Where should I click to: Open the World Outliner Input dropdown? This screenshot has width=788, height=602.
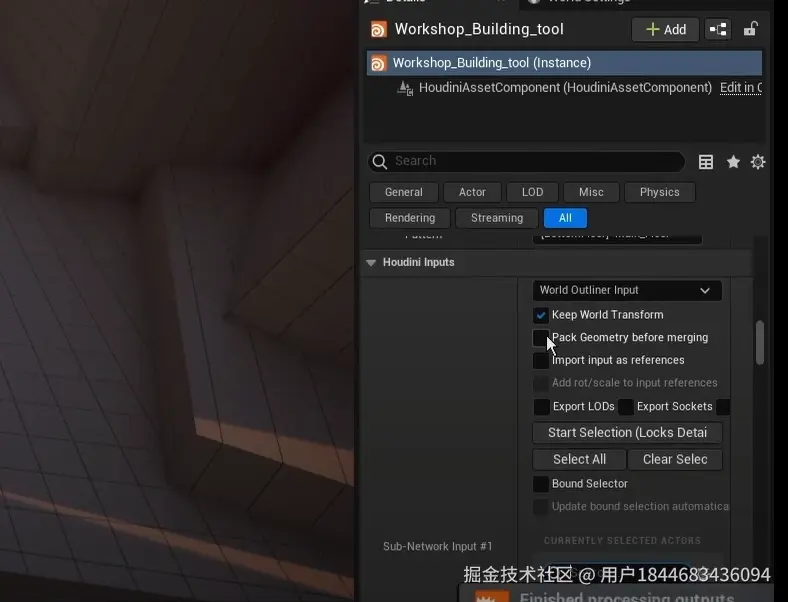tap(627, 290)
